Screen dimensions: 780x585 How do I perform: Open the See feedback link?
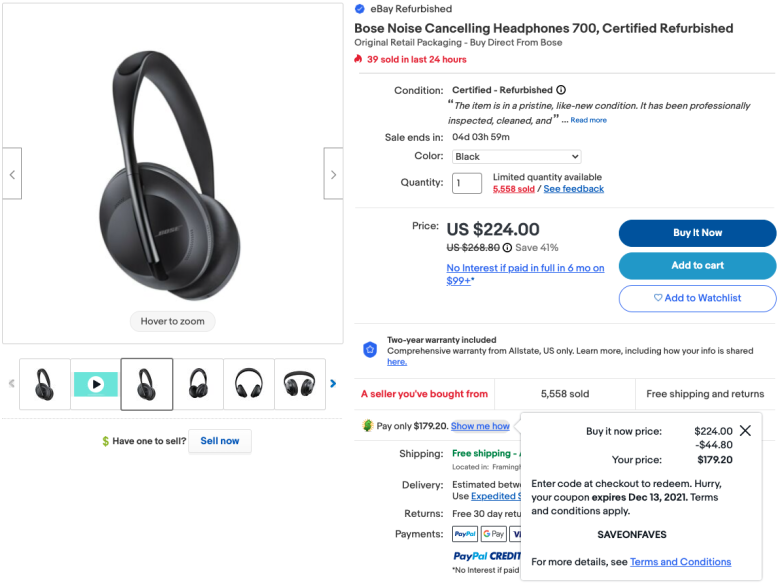[x=574, y=189]
